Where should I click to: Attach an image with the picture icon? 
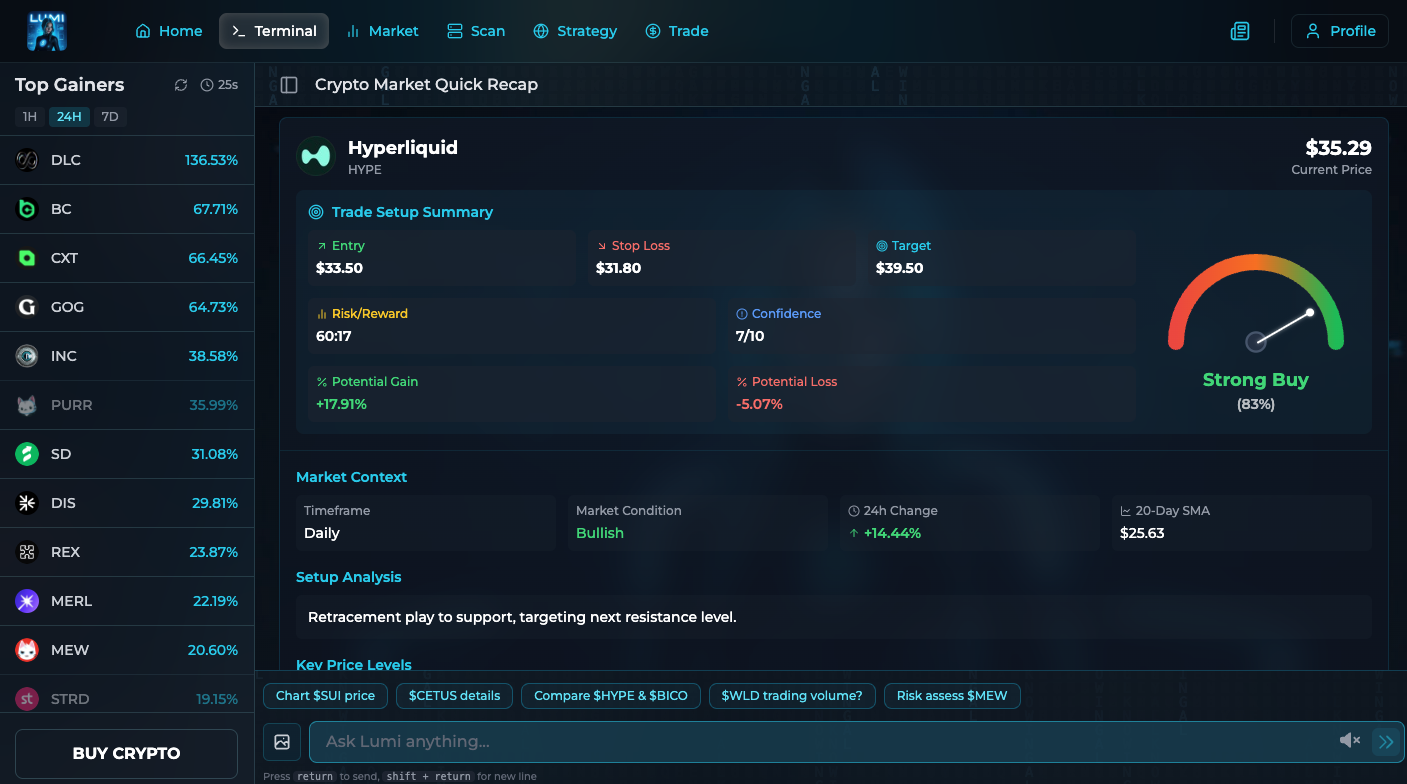click(x=282, y=742)
